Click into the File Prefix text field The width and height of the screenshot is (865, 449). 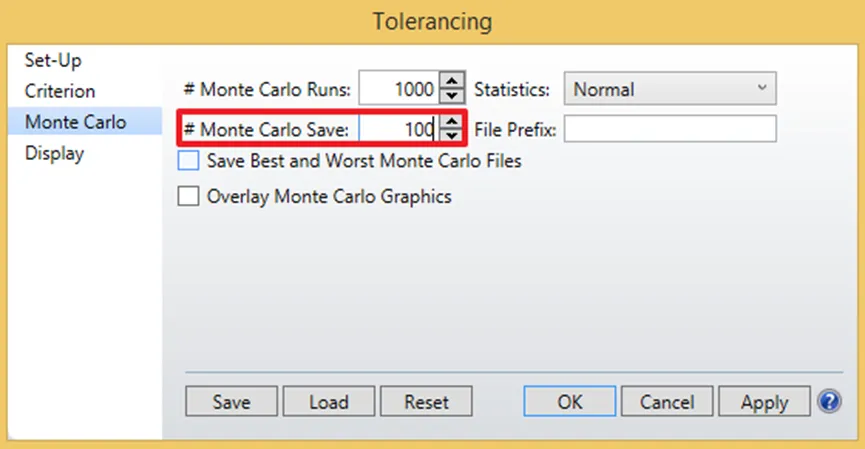[x=670, y=129]
